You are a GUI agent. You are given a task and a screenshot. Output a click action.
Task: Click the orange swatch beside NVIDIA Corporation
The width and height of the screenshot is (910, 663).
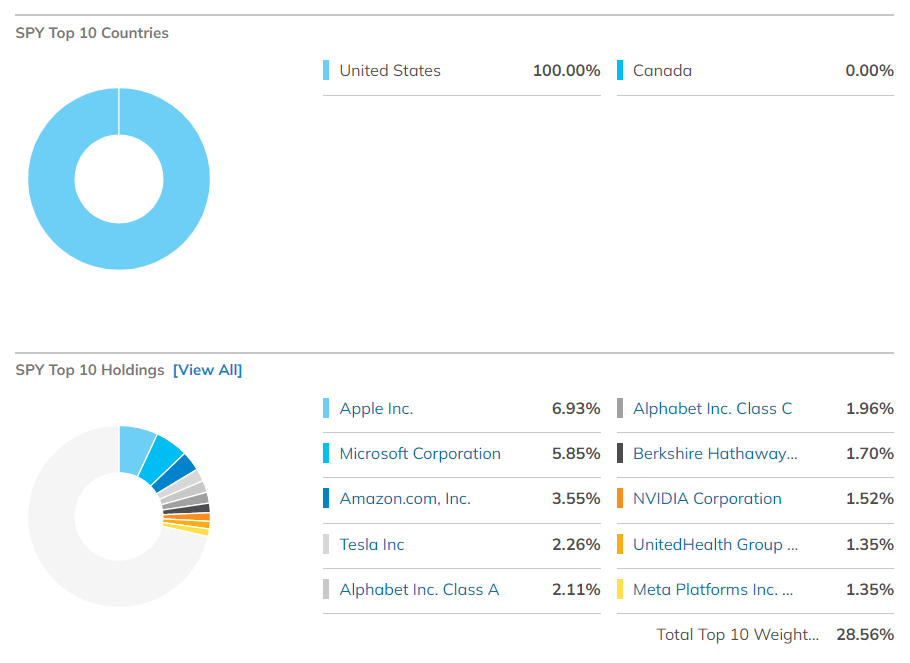[x=620, y=498]
